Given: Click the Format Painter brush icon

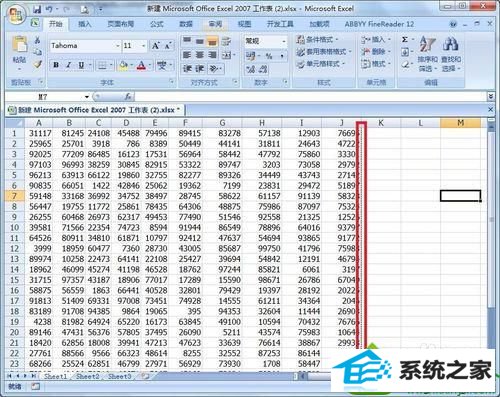Looking at the screenshot, I should (37, 64).
